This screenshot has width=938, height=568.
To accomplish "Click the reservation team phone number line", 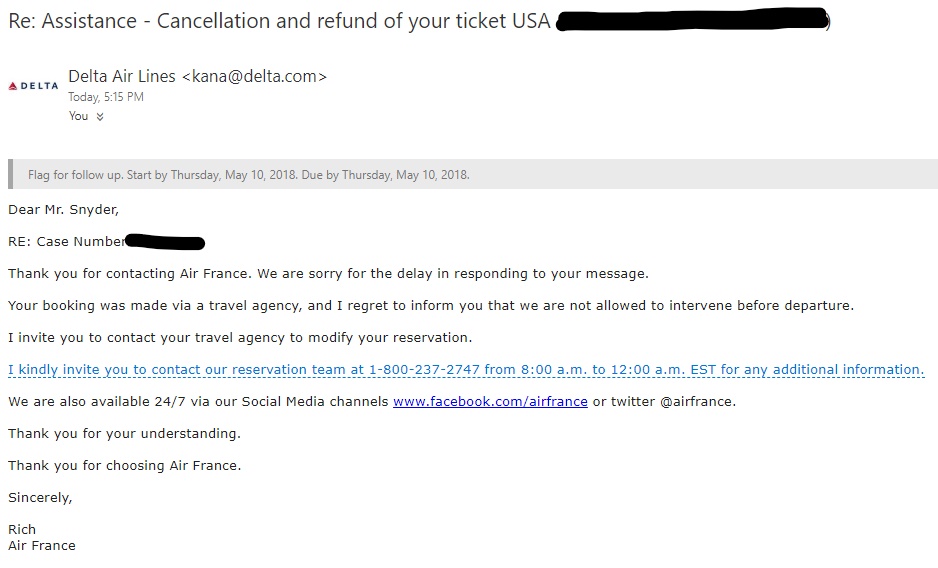I will pyautogui.click(x=466, y=370).
